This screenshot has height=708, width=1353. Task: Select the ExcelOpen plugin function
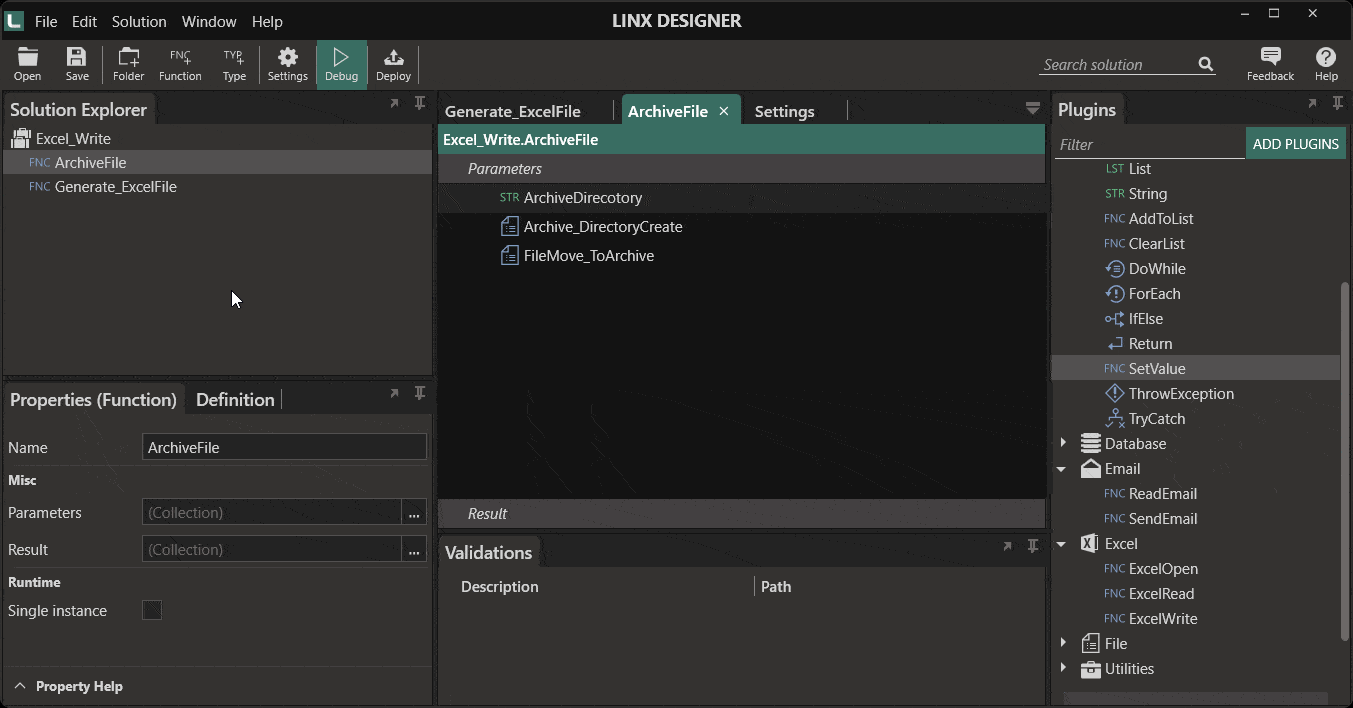click(1163, 569)
